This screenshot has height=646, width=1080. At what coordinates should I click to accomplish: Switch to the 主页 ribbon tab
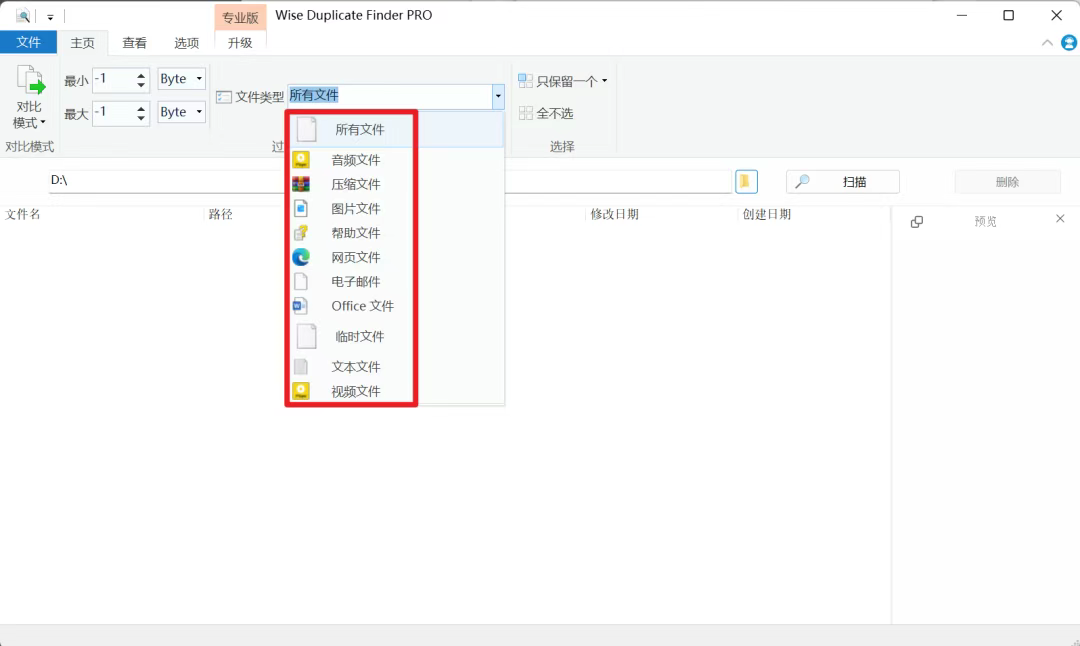[83, 43]
